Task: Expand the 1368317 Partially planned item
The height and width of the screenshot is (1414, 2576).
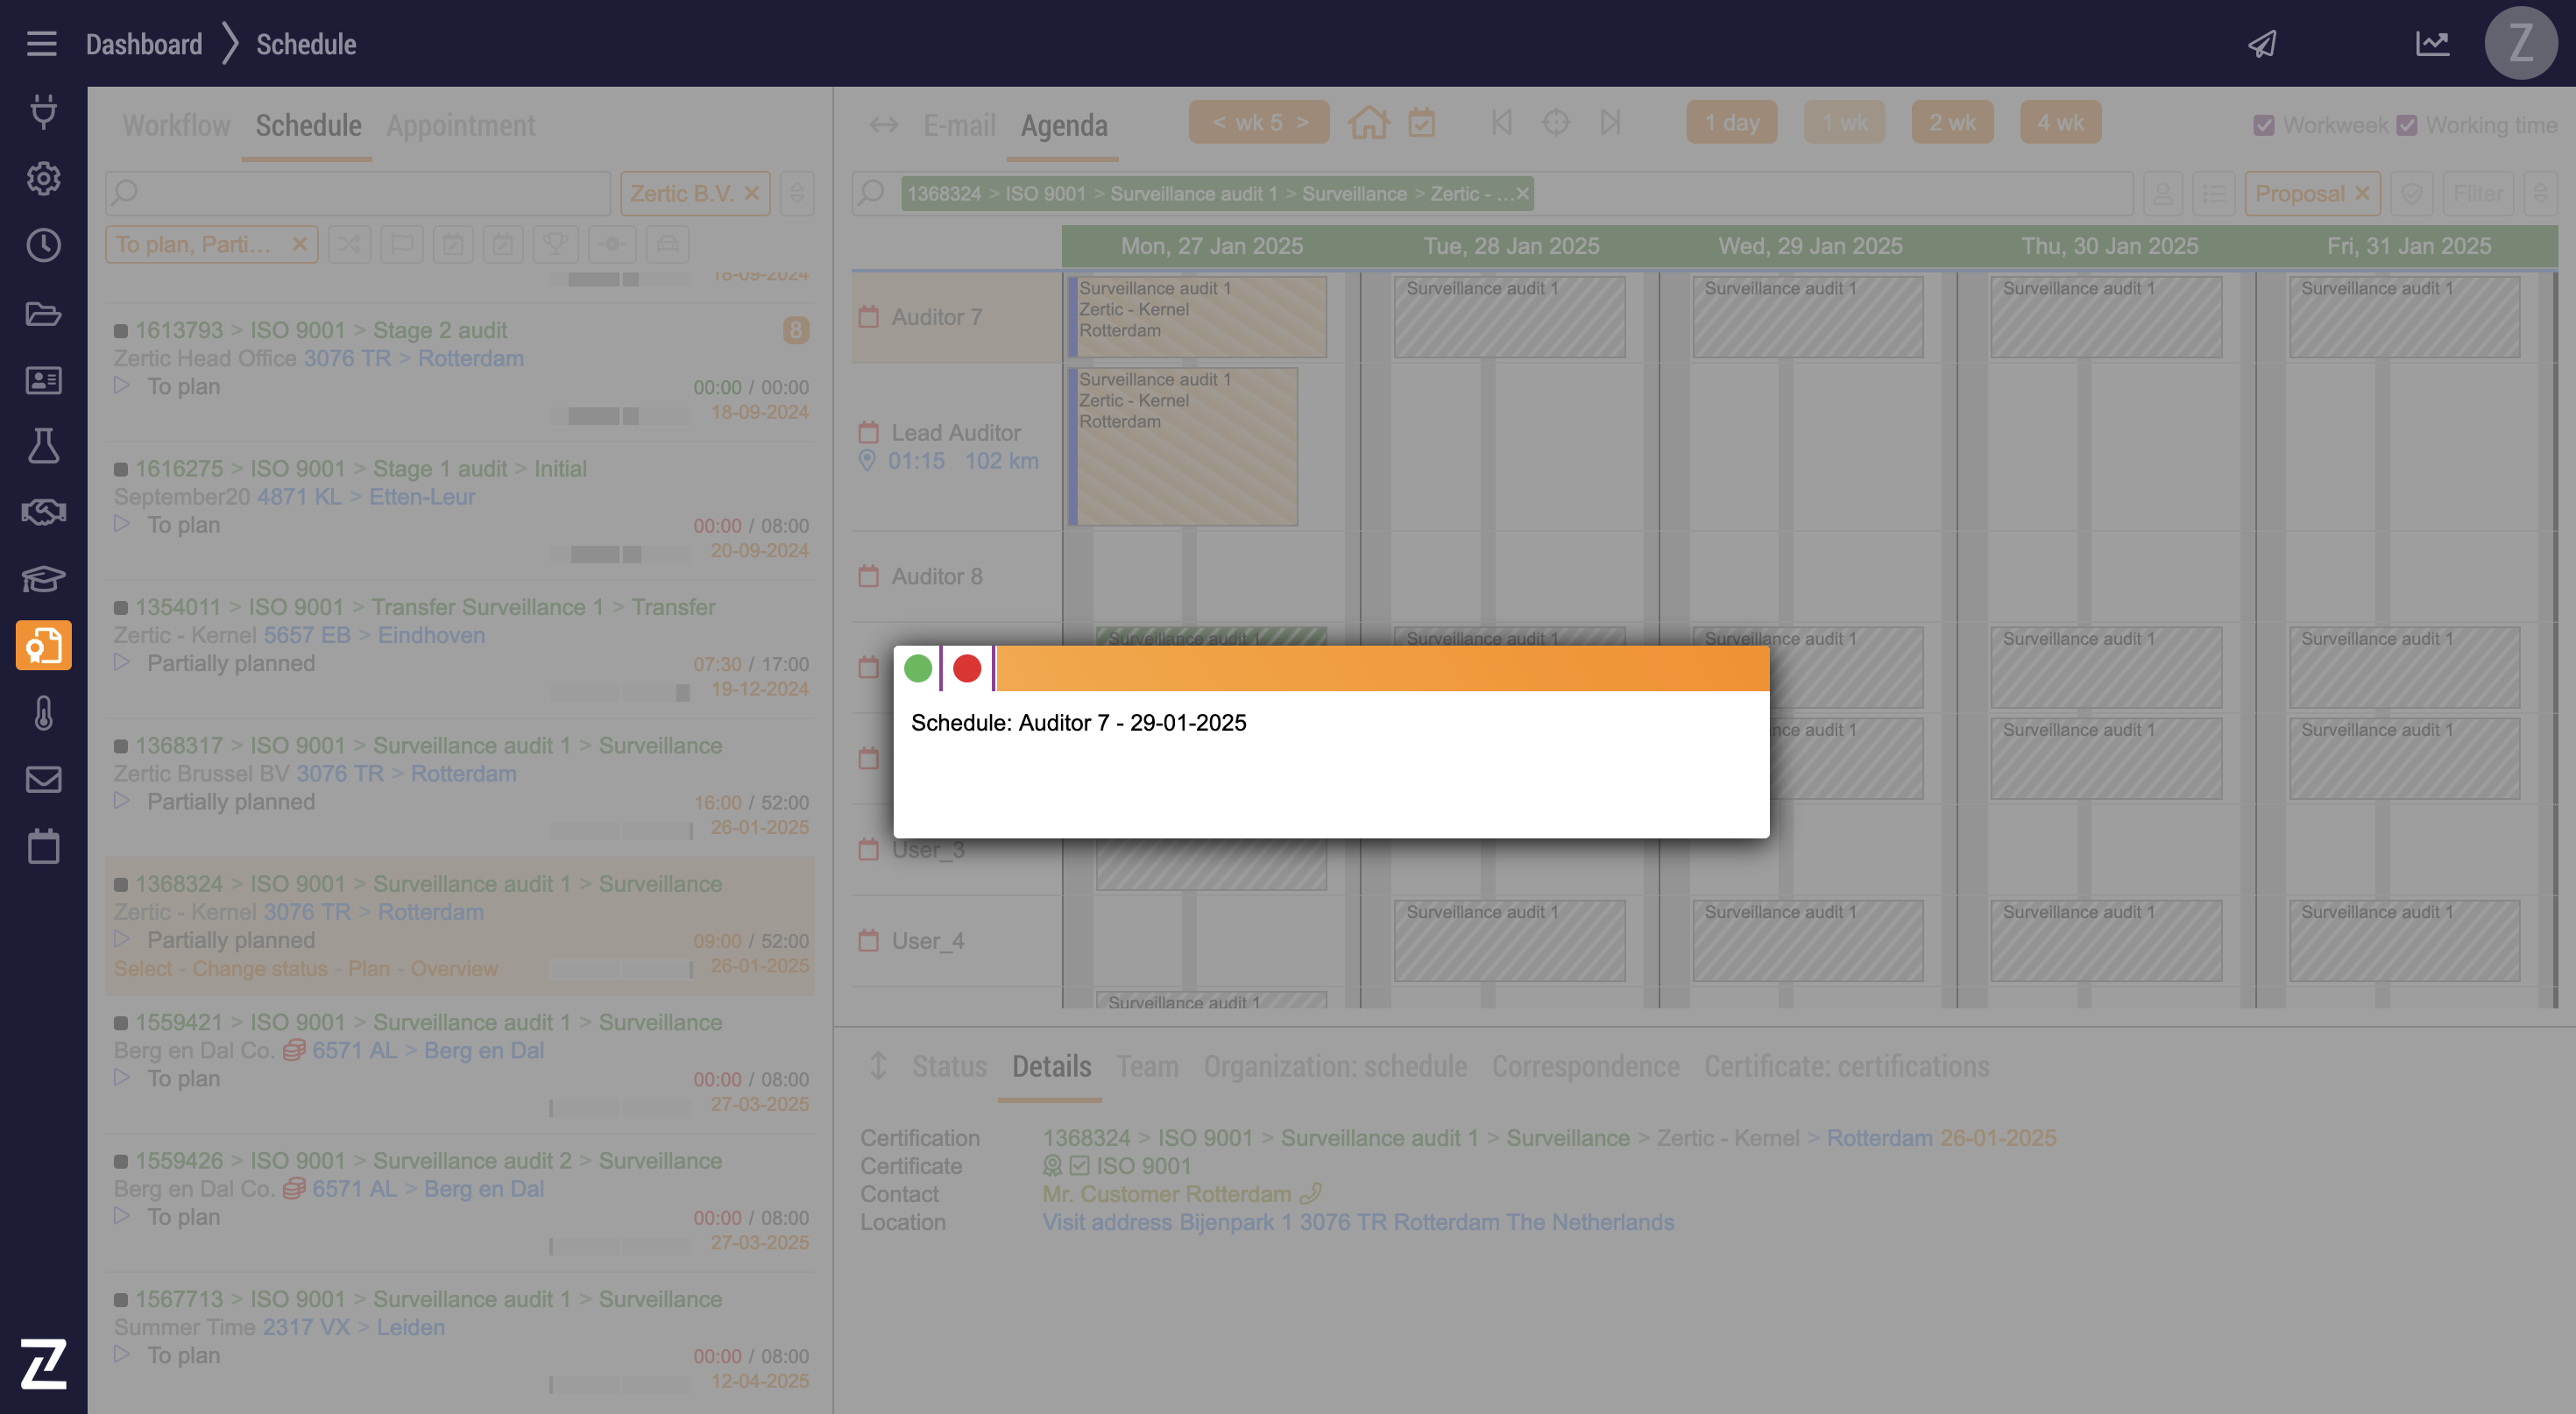Action: [122, 801]
